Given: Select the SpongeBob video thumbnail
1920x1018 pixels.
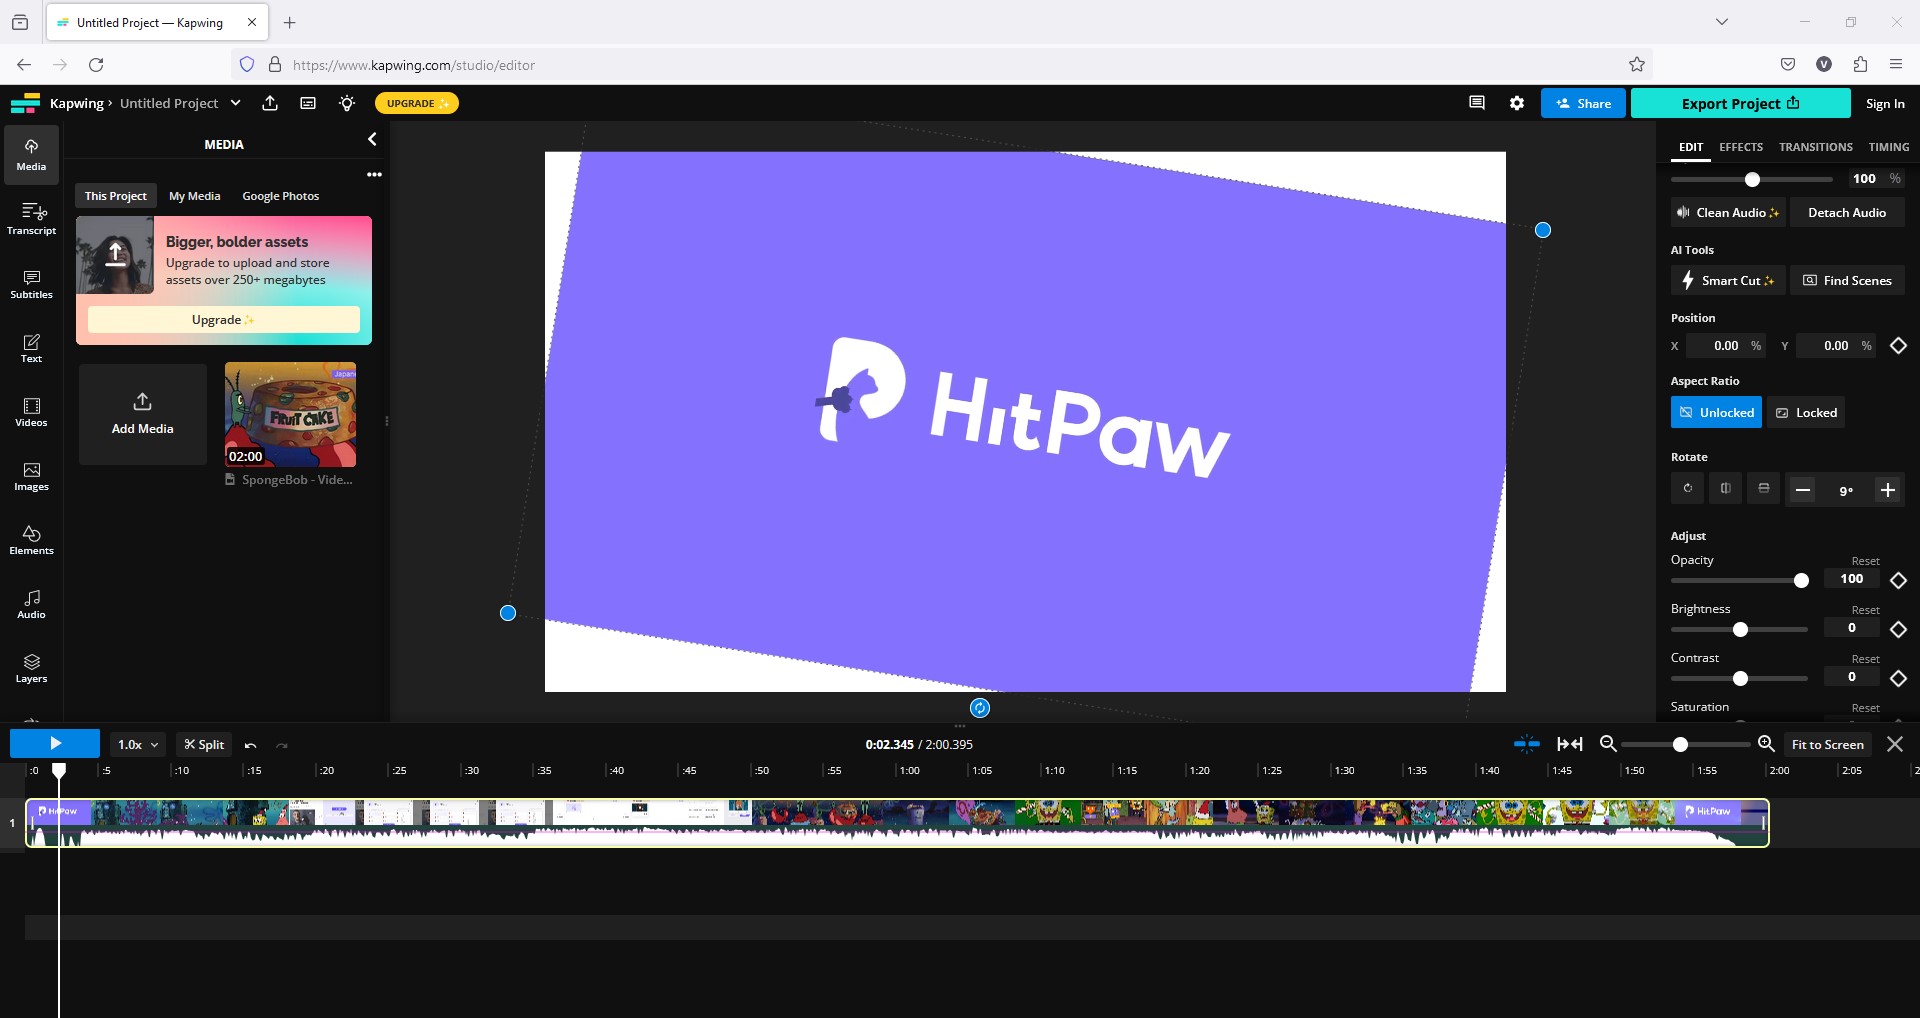Looking at the screenshot, I should 290,415.
